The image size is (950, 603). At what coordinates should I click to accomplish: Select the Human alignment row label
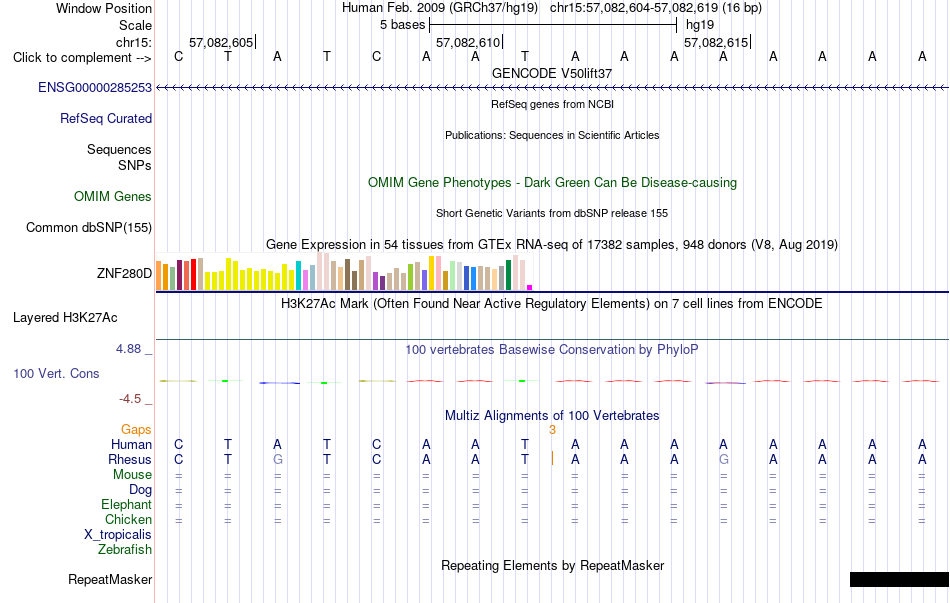pyautogui.click(x=131, y=445)
